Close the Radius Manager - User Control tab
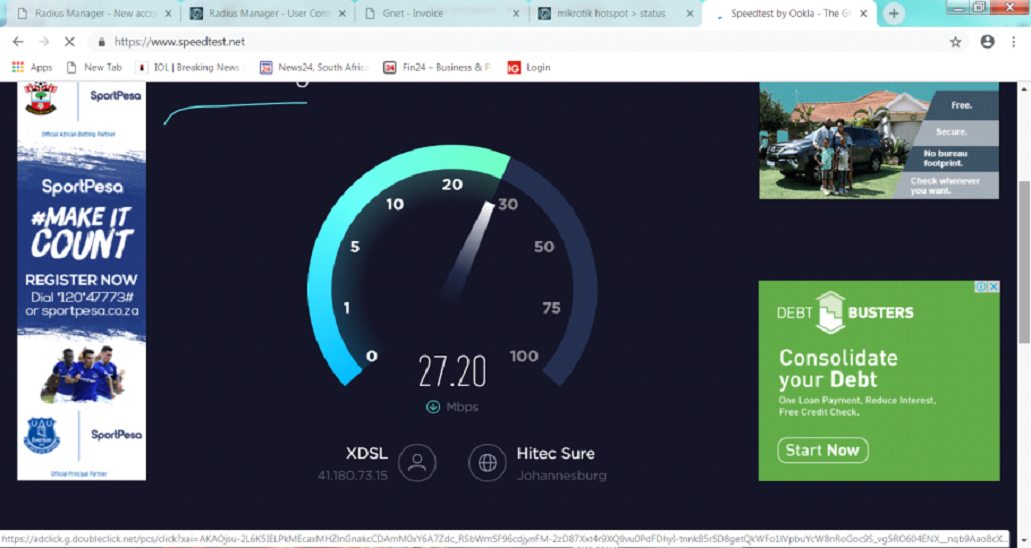Image resolution: width=1031 pixels, height=548 pixels. click(342, 13)
